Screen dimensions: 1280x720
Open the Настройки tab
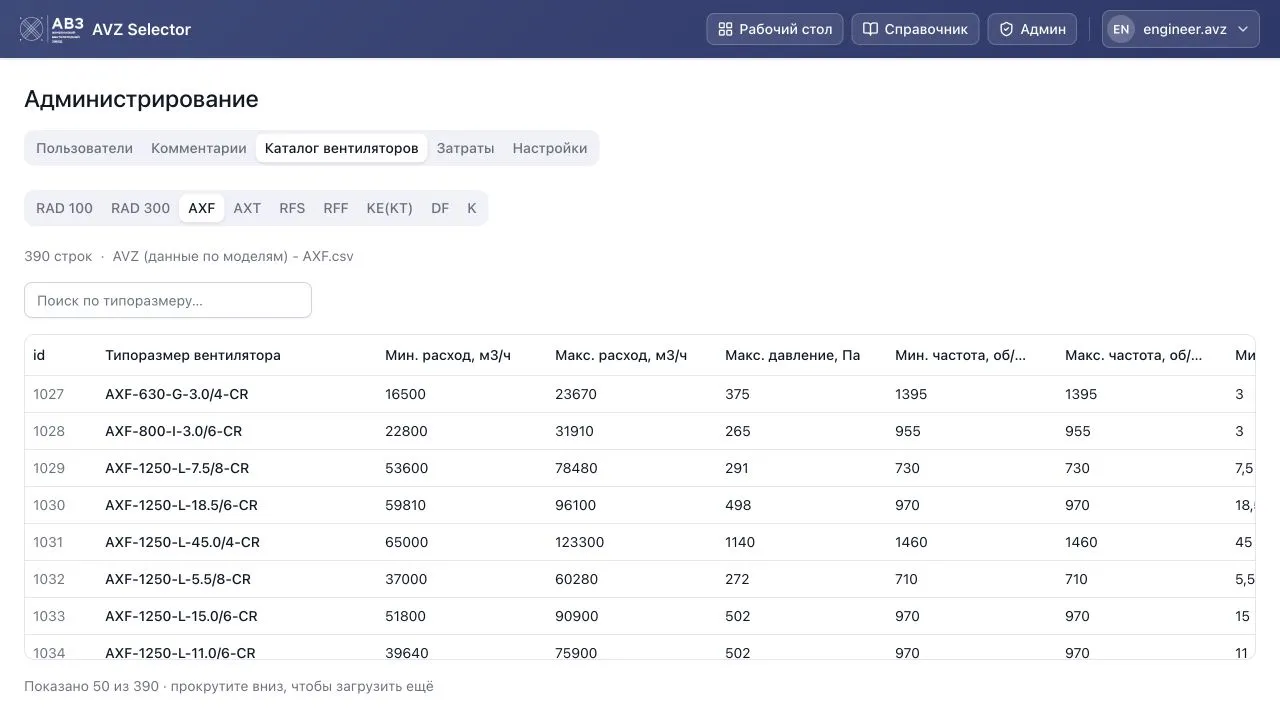pos(550,148)
